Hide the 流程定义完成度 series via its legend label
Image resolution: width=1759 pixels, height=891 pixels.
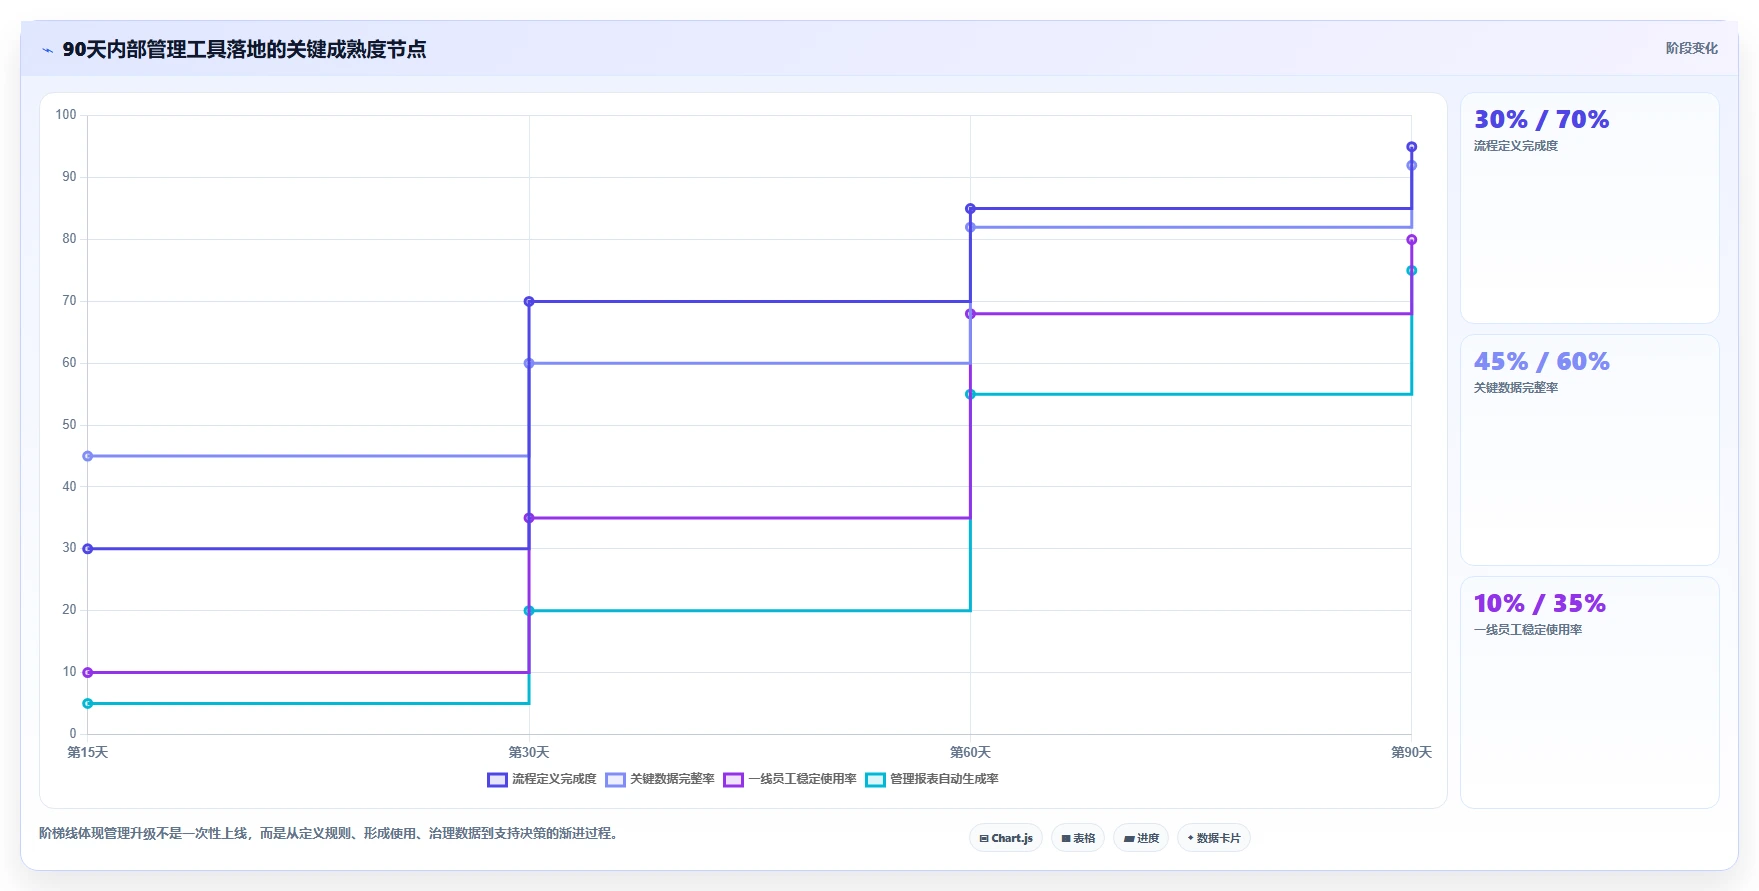[554, 779]
